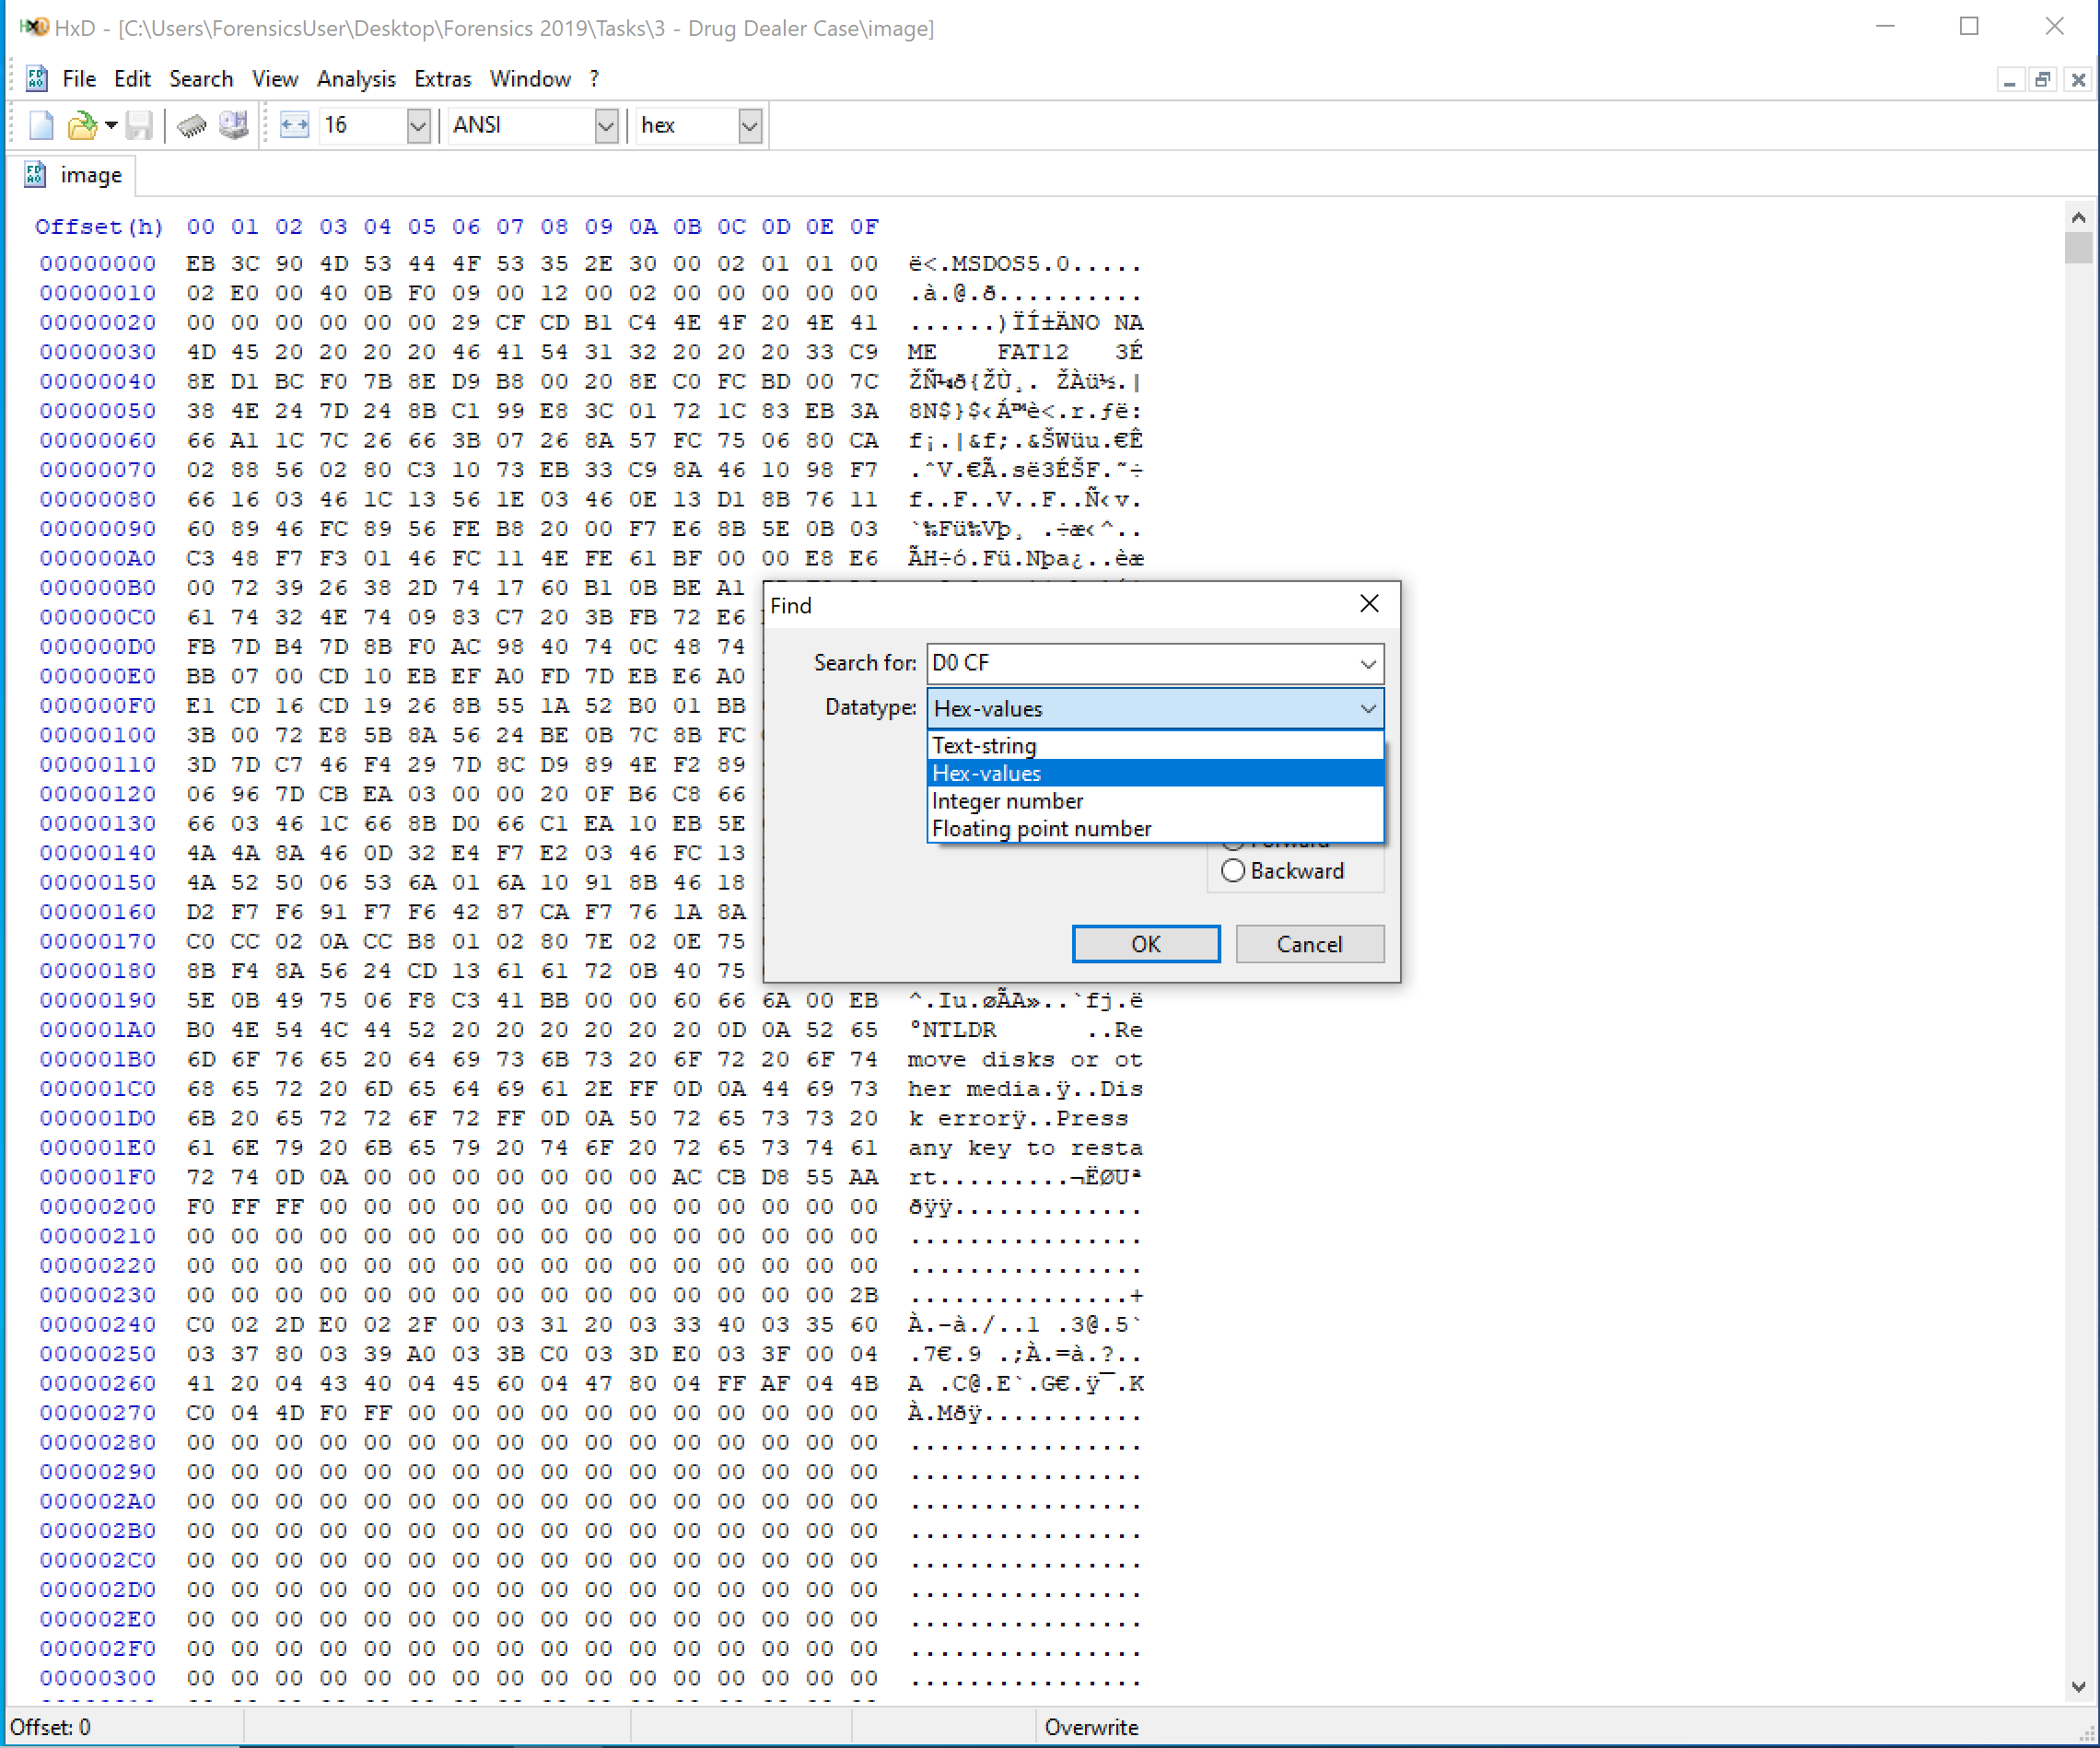Click the Overwrite mode status bar entry

[x=1091, y=1727]
